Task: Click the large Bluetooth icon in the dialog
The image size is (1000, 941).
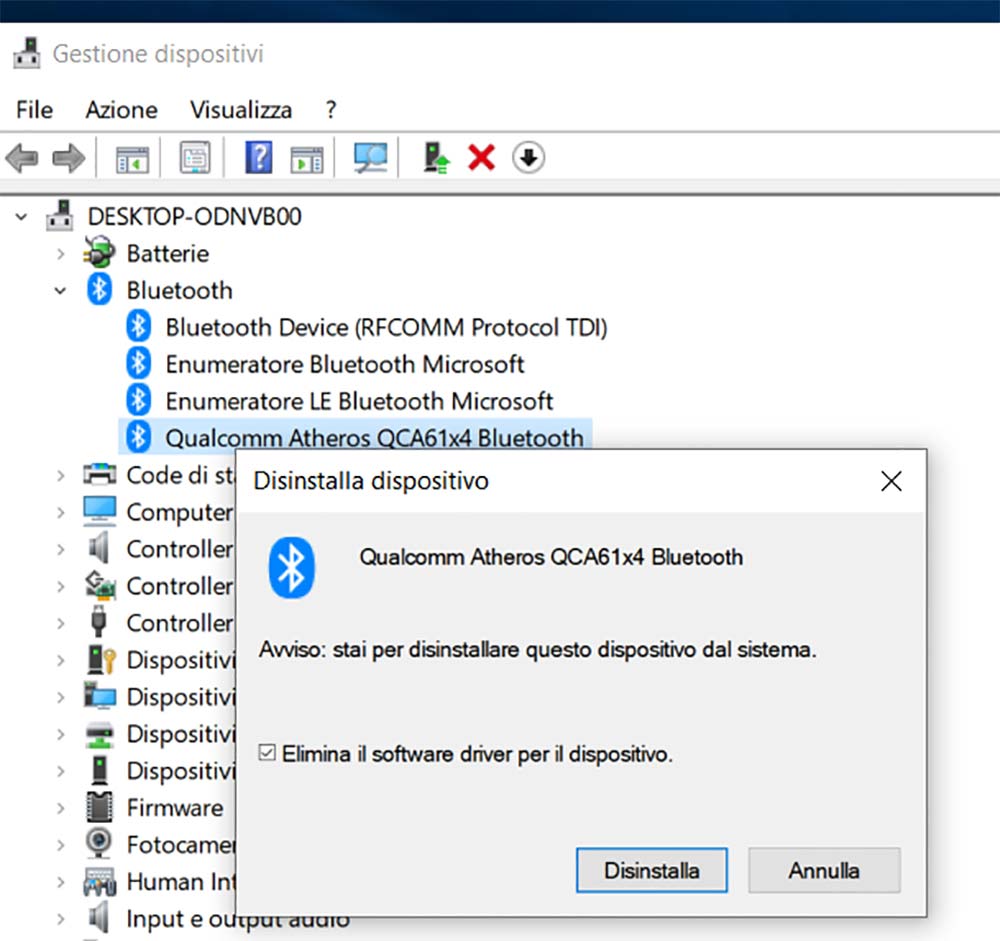Action: pos(291,567)
